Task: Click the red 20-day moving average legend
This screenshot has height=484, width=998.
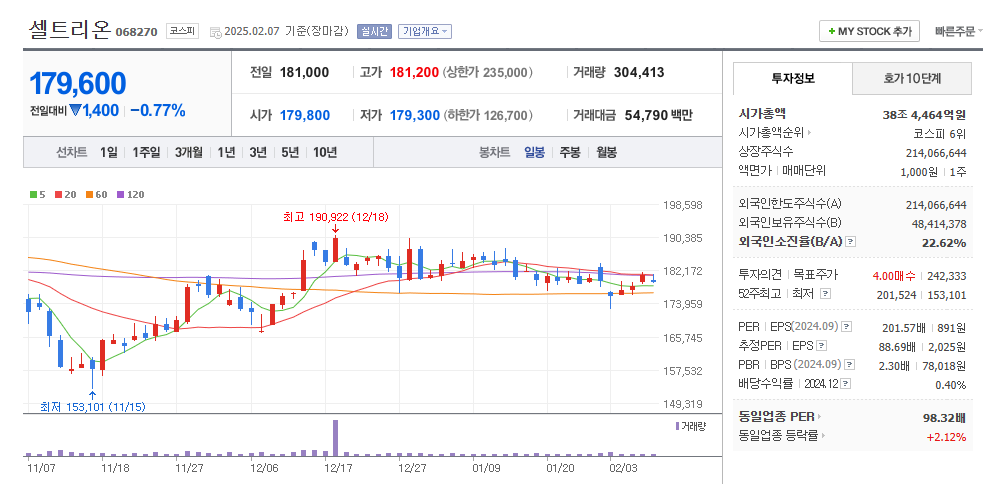Action: pos(66,195)
